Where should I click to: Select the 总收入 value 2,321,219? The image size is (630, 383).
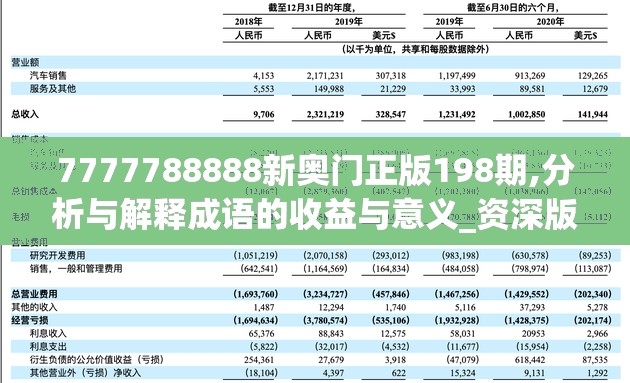325,115
